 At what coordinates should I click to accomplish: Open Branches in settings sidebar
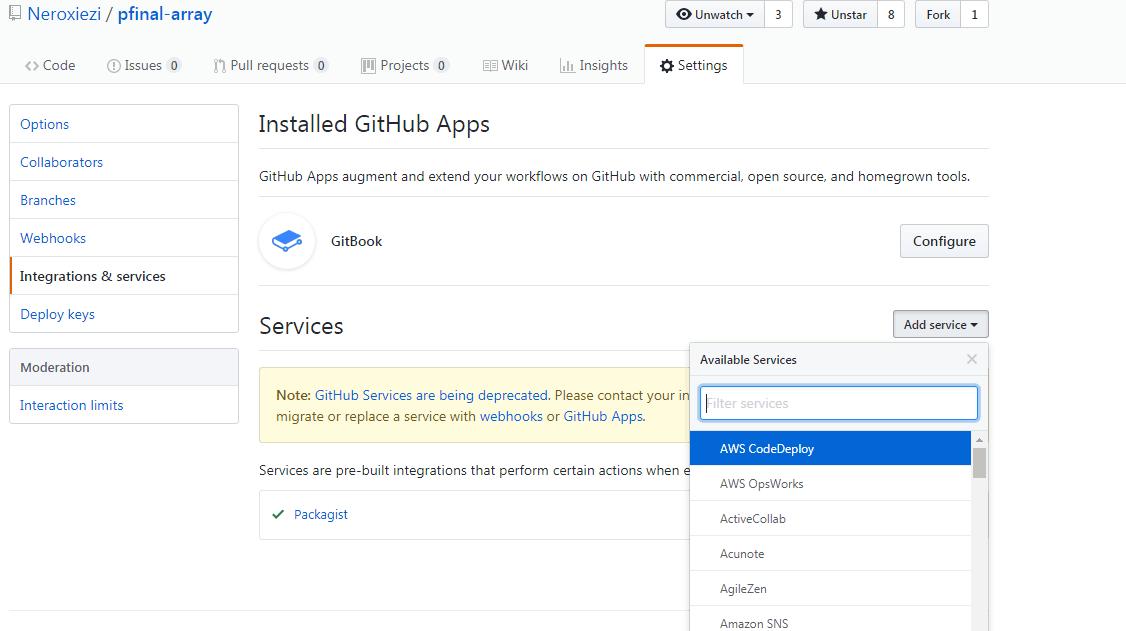(124, 200)
